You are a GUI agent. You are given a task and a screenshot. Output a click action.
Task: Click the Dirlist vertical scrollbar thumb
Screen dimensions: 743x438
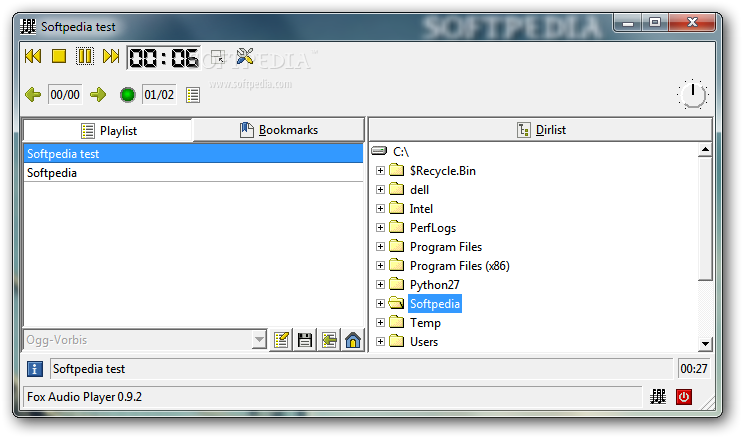(705, 219)
